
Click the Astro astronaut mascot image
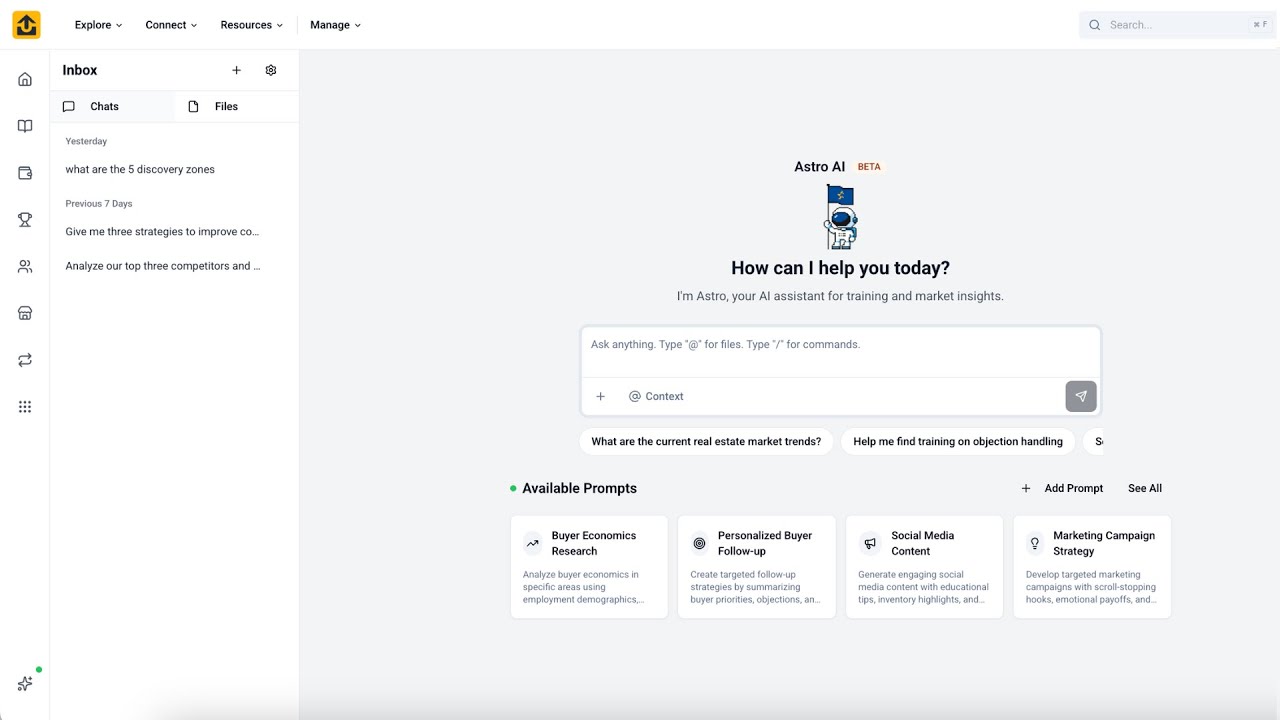coord(840,216)
